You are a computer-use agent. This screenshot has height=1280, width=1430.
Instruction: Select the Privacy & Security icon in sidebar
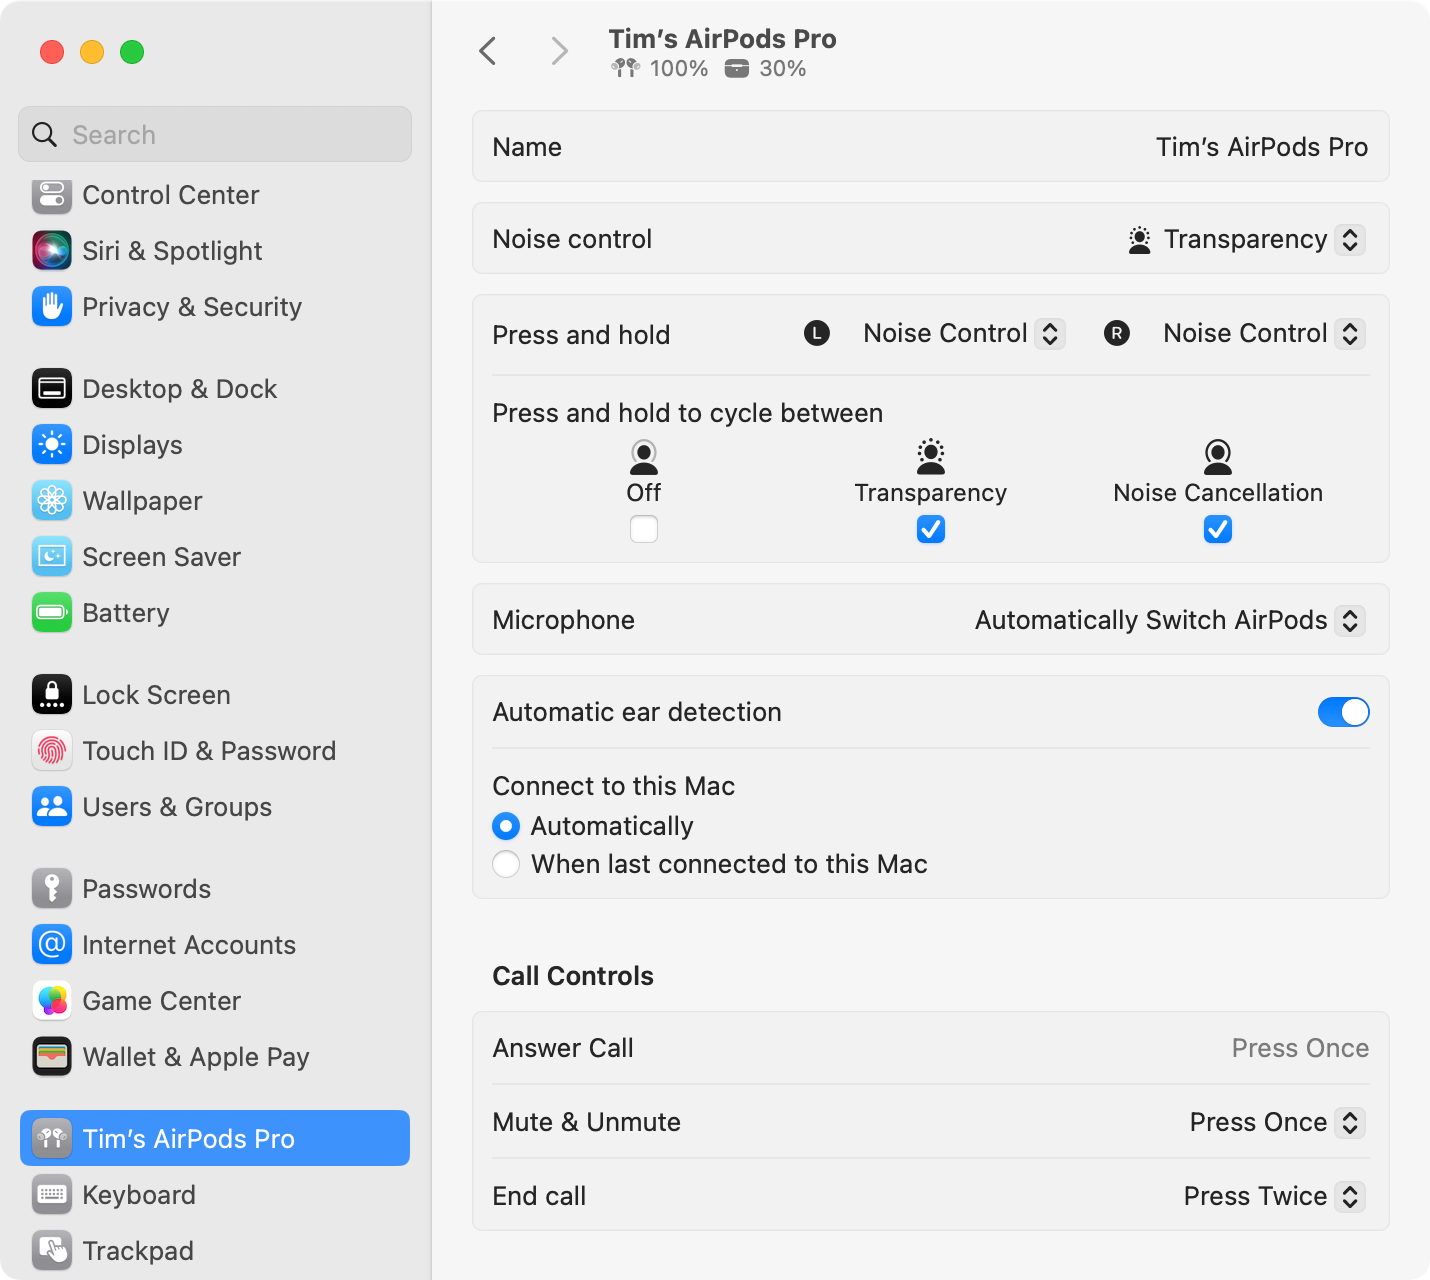[x=51, y=307]
